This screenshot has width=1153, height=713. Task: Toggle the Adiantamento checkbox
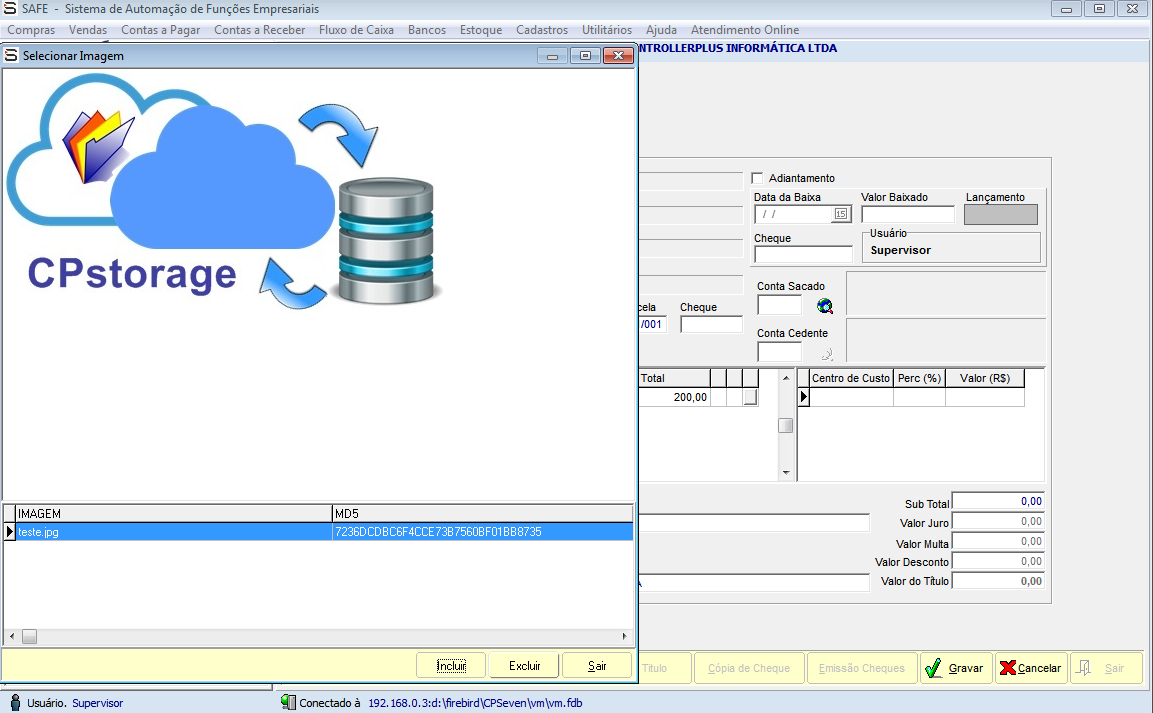[757, 178]
